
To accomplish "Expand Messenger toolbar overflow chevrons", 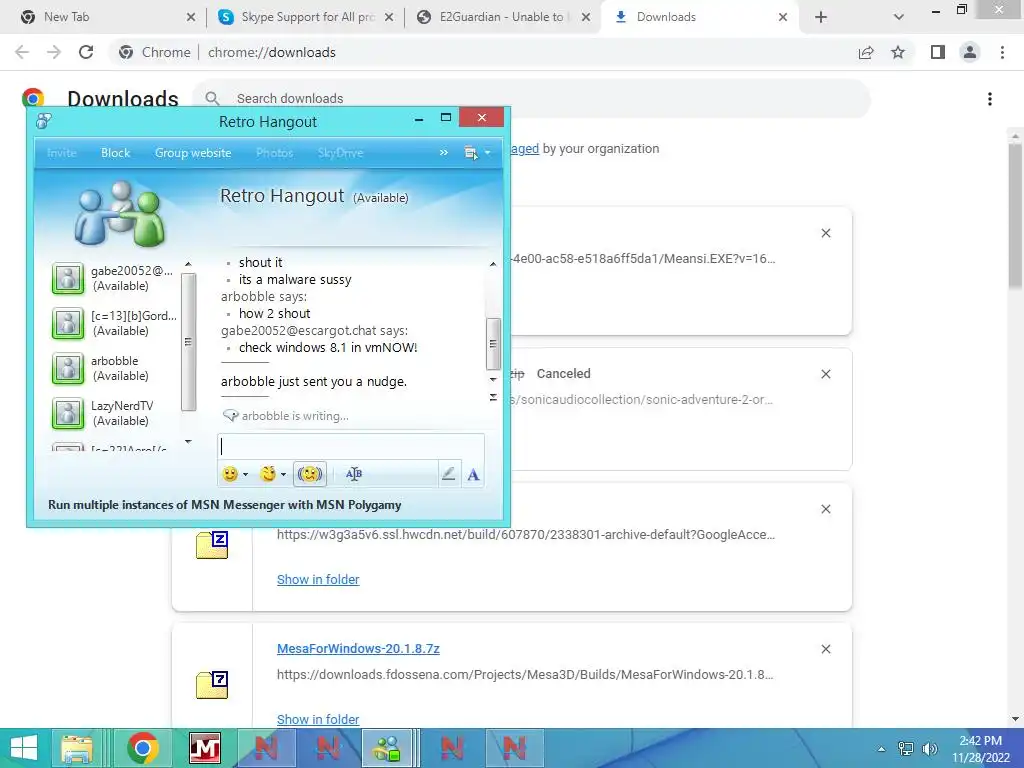I will (444, 153).
